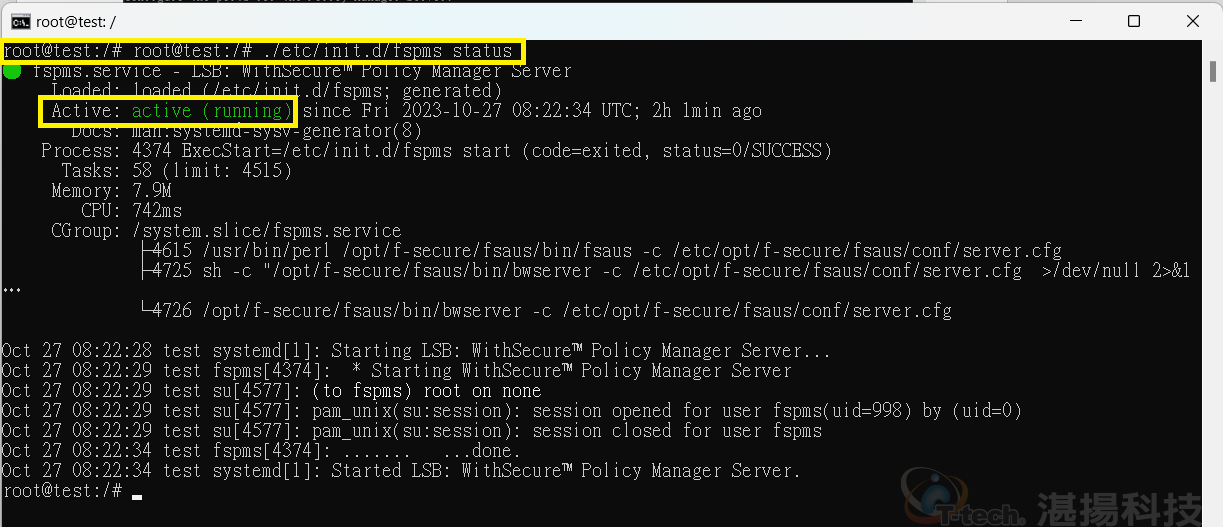Click the 'Process: 4374 ExecStart' line
The image size is (1223, 527).
(436, 151)
